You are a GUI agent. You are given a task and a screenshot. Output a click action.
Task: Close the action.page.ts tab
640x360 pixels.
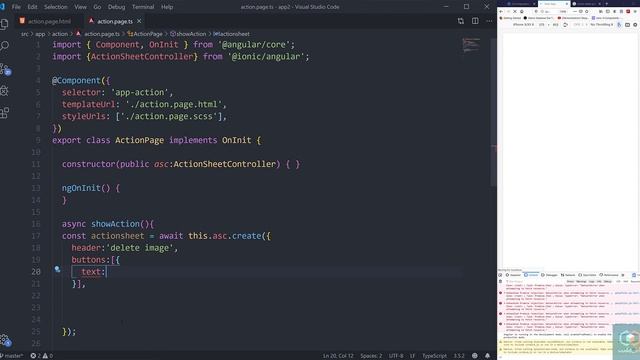139,21
